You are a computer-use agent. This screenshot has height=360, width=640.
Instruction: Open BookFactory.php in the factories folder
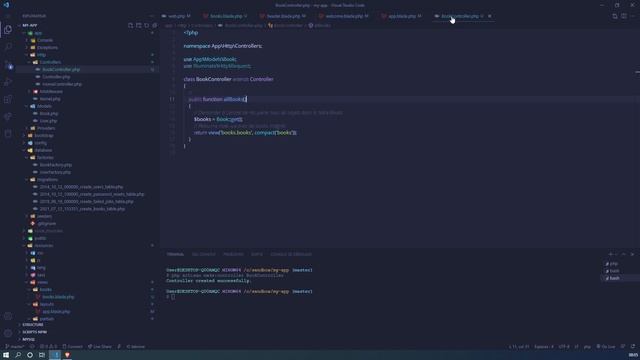coord(56,165)
